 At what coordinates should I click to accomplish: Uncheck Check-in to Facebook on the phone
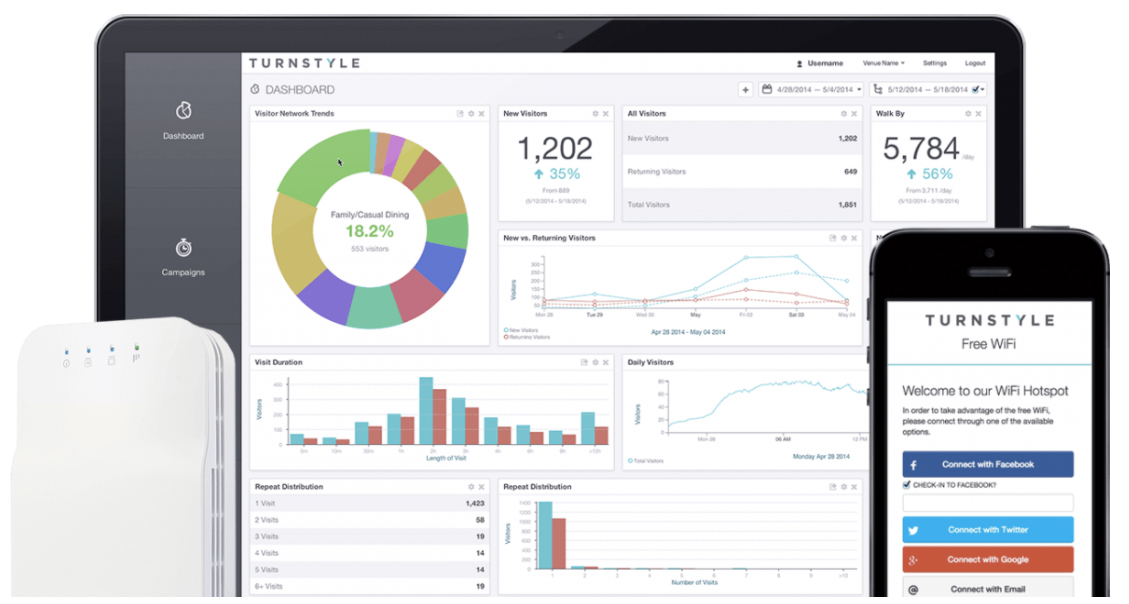[x=907, y=485]
